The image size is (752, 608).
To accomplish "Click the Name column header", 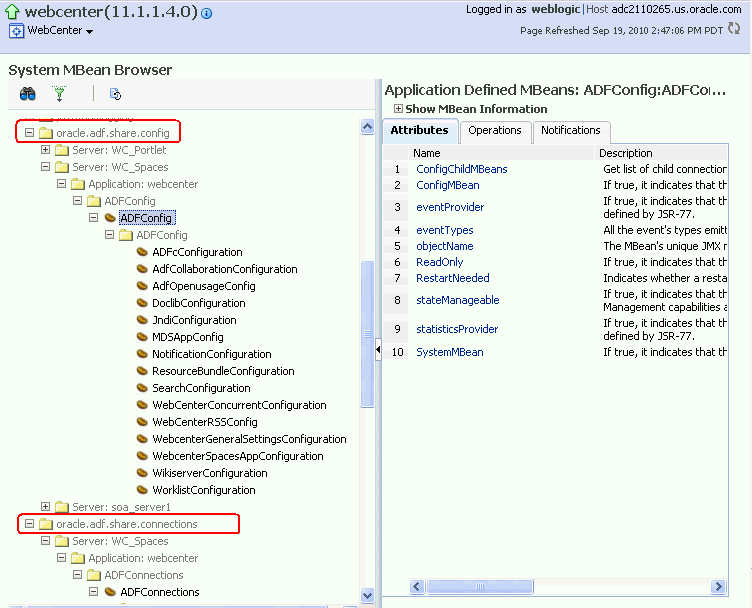I will pyautogui.click(x=501, y=153).
